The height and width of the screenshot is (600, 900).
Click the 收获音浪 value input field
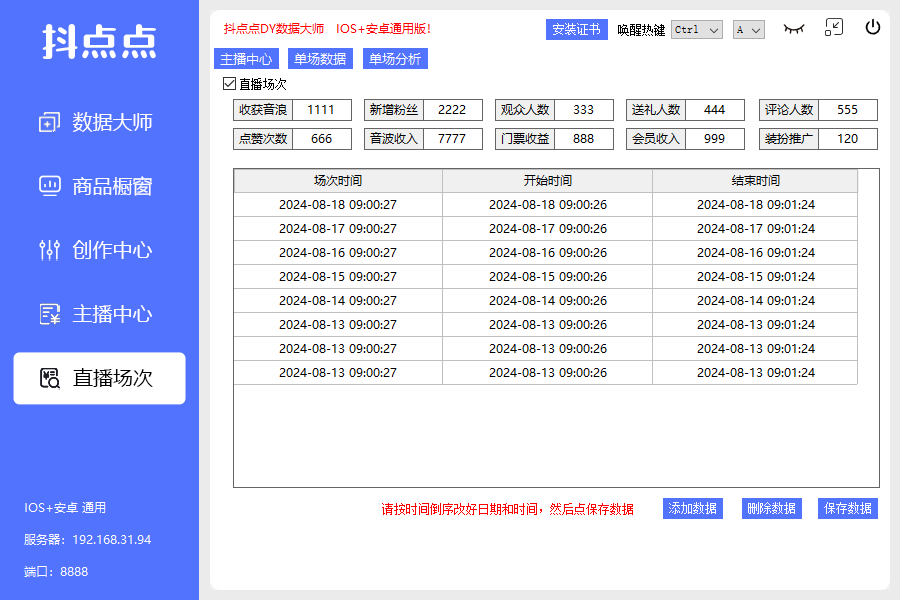tap(322, 110)
